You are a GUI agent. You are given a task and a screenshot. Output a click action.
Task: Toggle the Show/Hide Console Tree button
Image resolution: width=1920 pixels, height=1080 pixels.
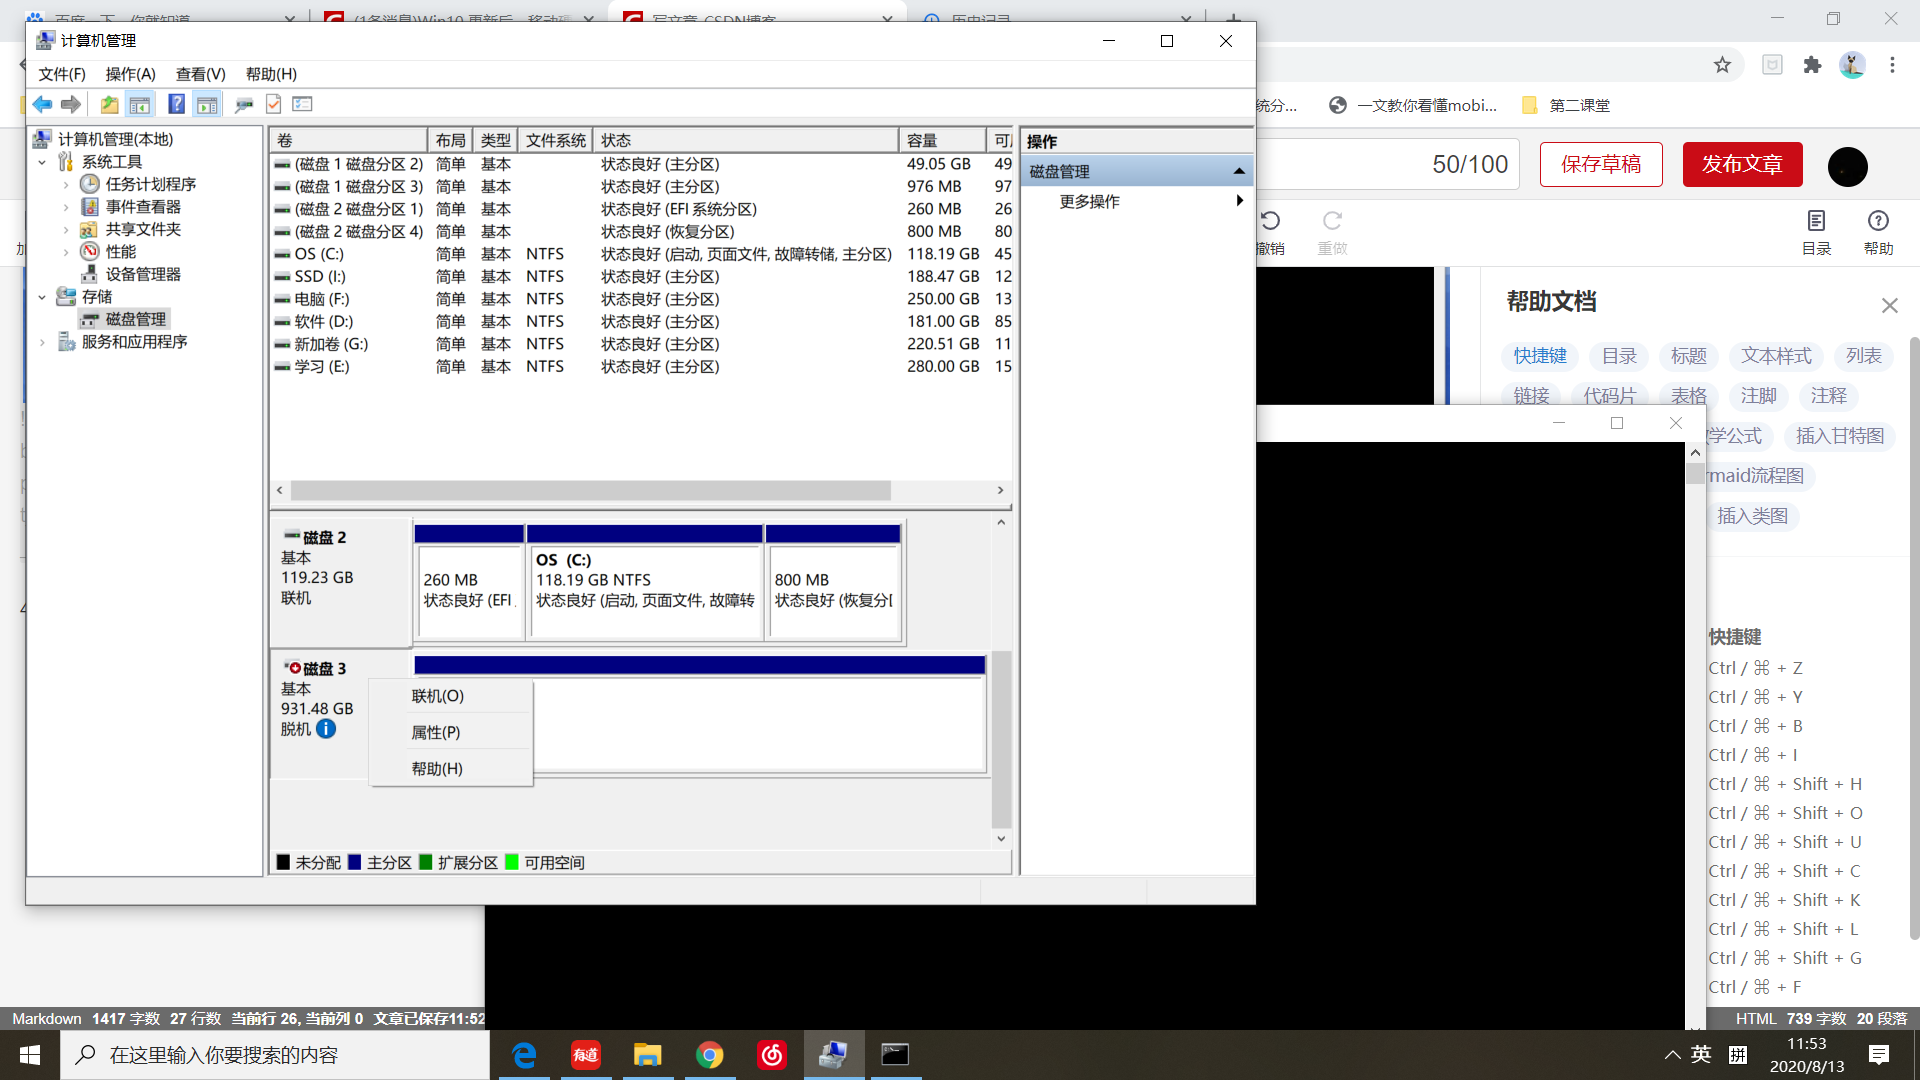[x=140, y=104]
